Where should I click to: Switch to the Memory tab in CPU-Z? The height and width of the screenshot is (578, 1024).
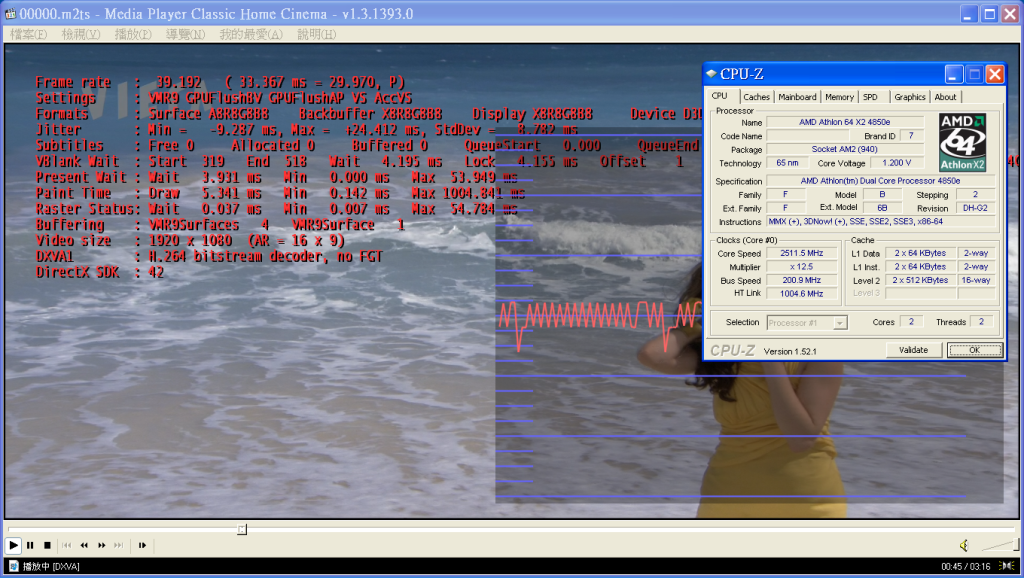(839, 97)
